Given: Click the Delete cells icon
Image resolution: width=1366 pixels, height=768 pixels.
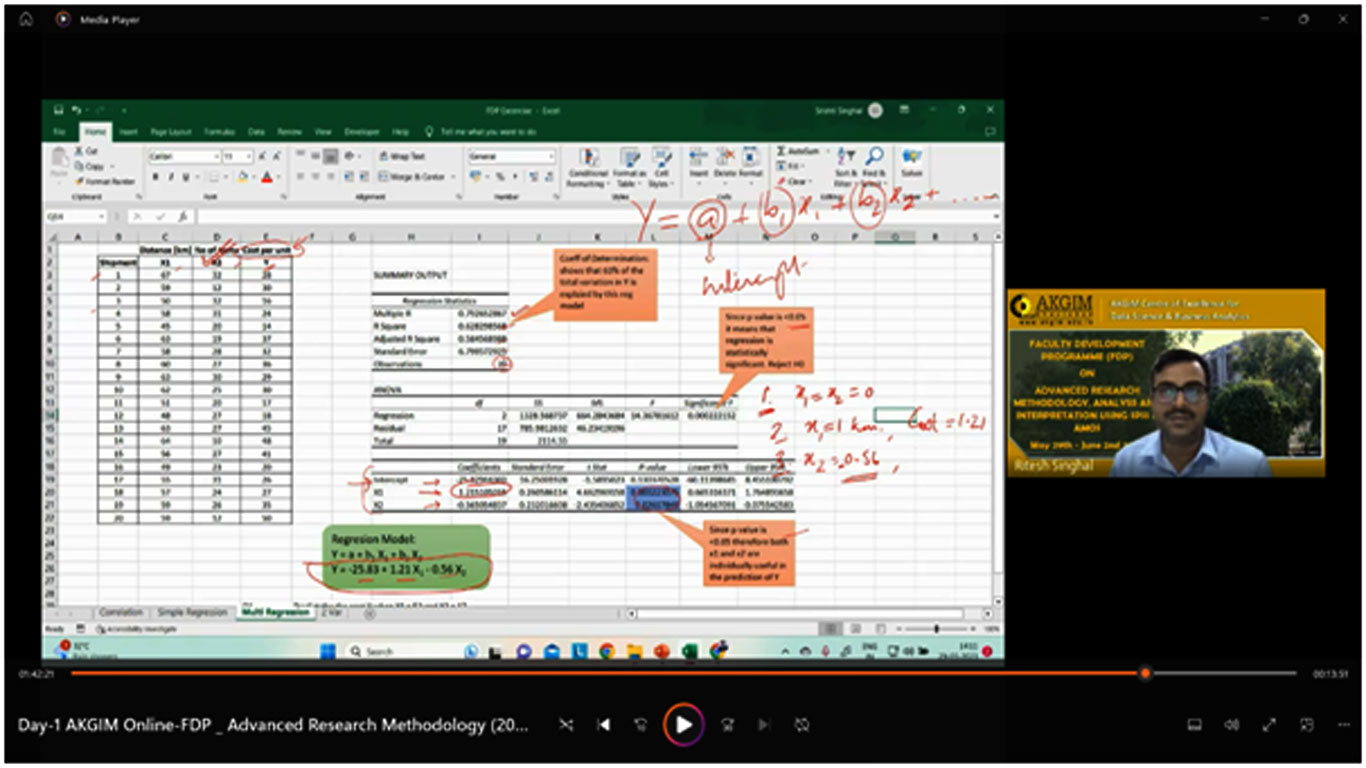Looking at the screenshot, I should coord(725,156).
